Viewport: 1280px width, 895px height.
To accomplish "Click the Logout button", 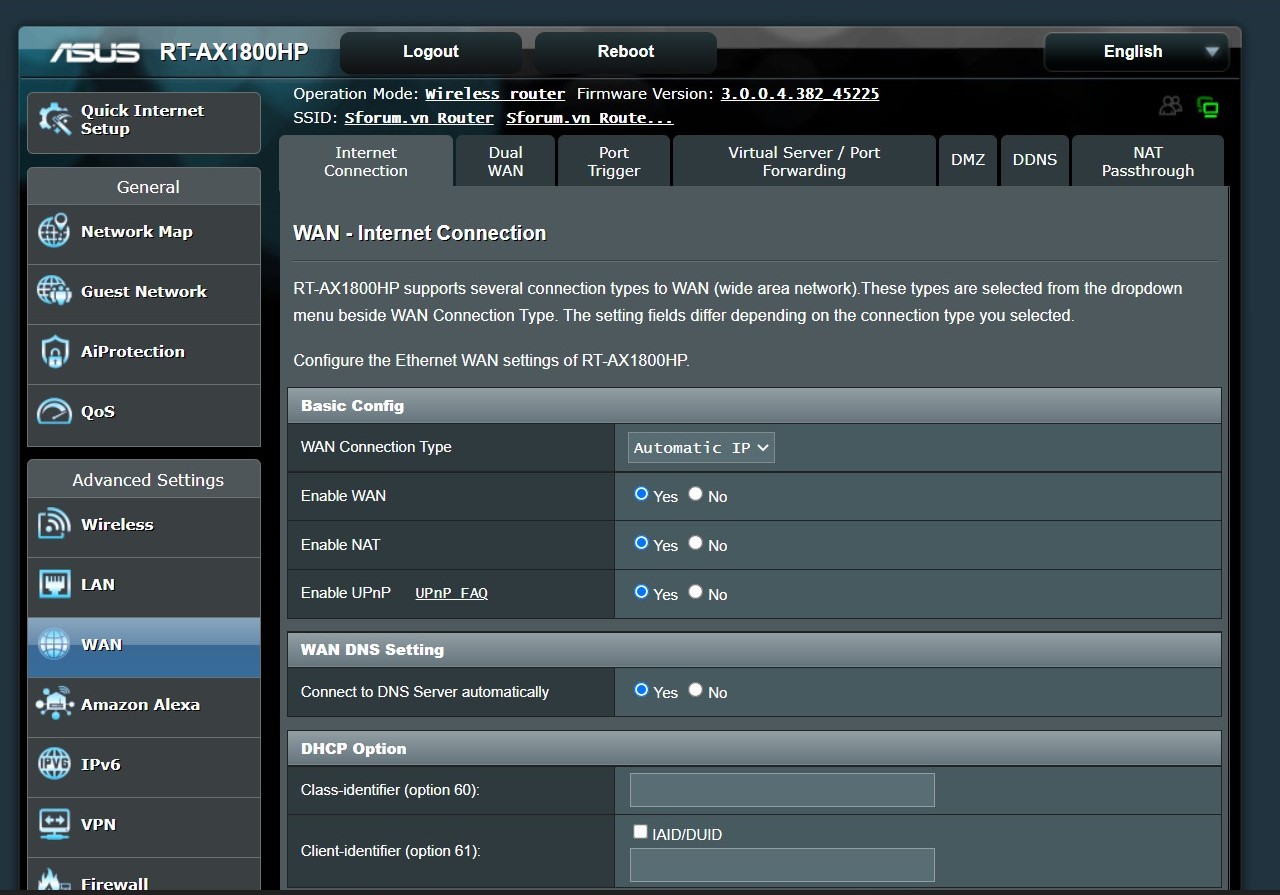I will pos(431,52).
